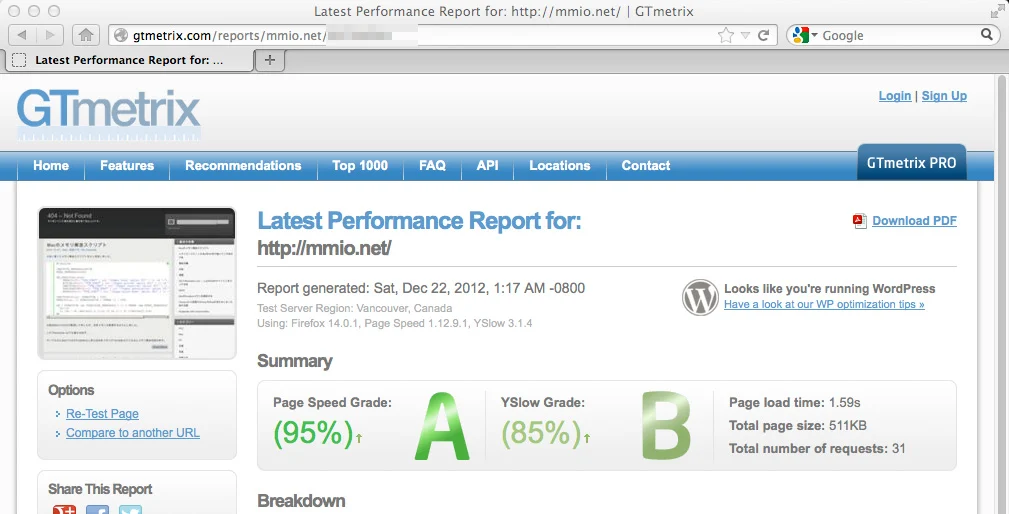Open the GTmetrix PRO tab
This screenshot has width=1009, height=514.
[x=911, y=163]
